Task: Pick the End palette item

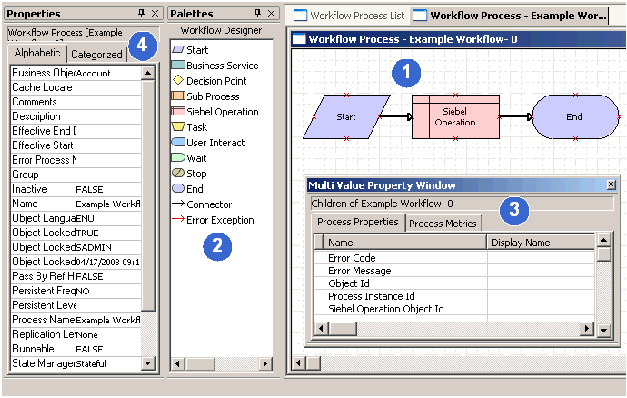Action: tap(188, 189)
